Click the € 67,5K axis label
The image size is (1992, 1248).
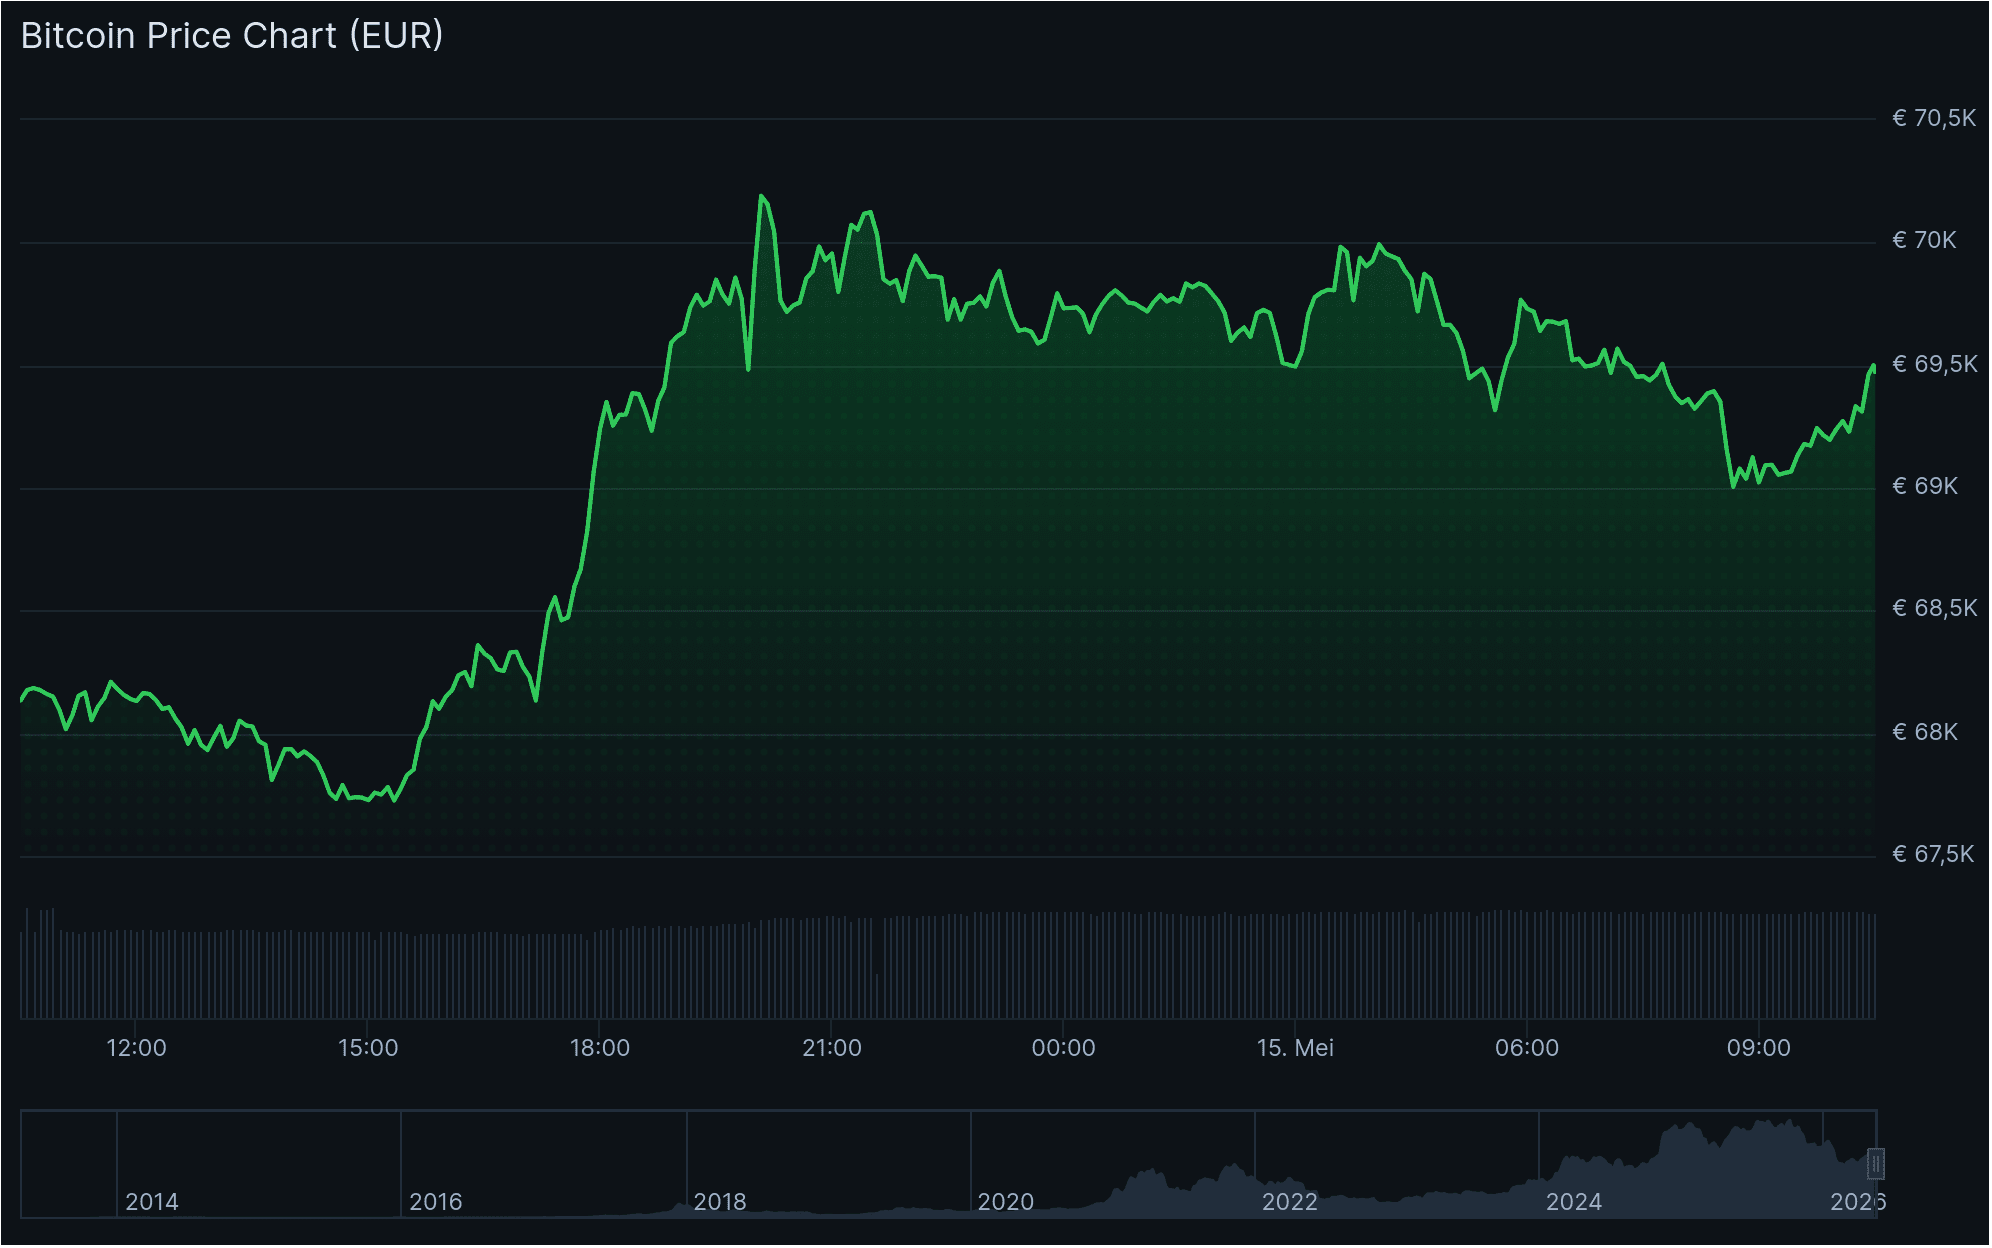pyautogui.click(x=1933, y=854)
